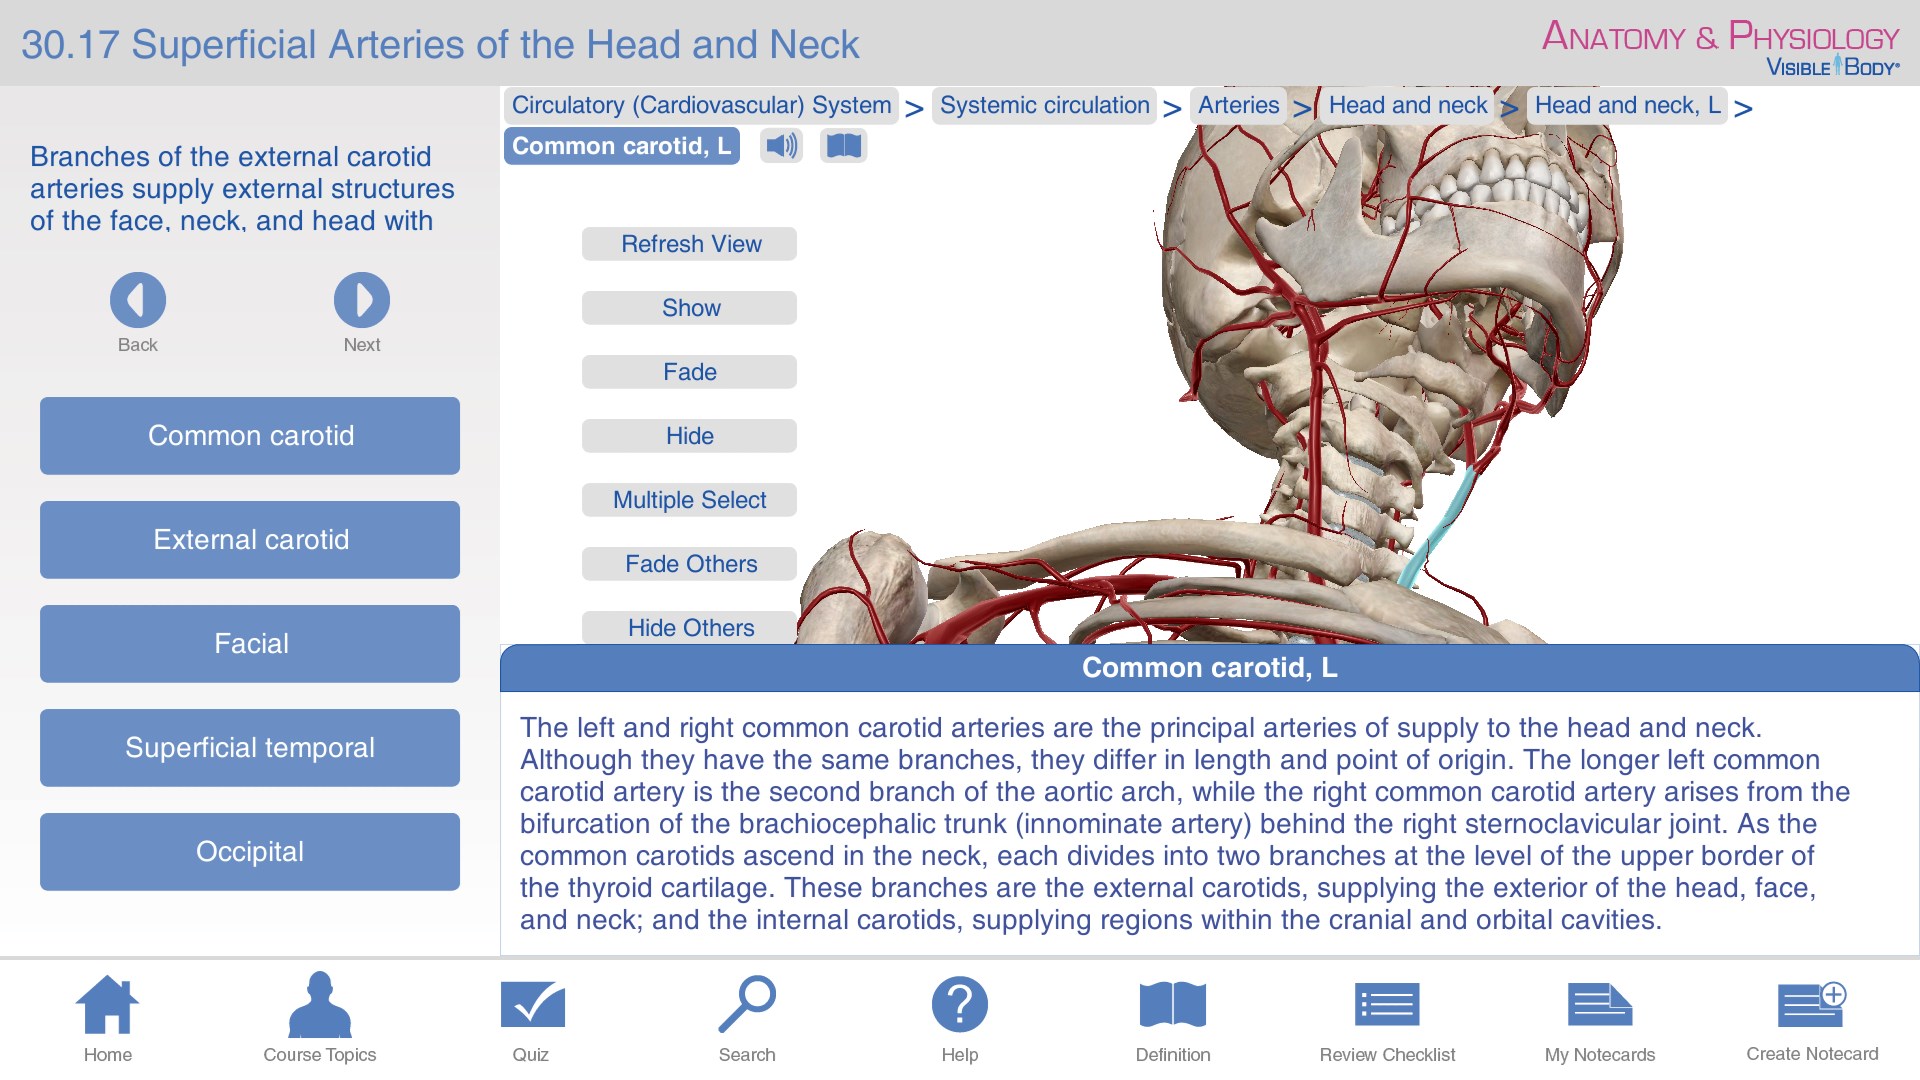Select Multiple Select option

point(688,498)
